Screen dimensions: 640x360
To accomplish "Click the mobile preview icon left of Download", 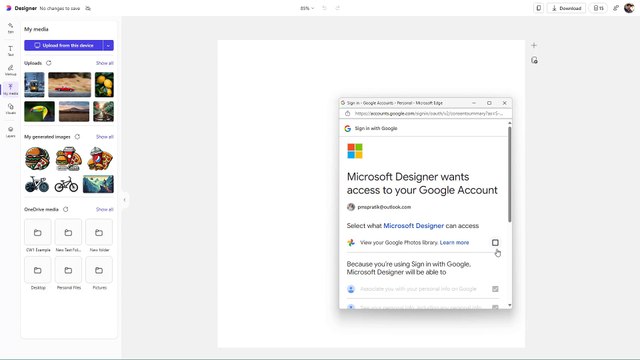I will (x=539, y=8).
